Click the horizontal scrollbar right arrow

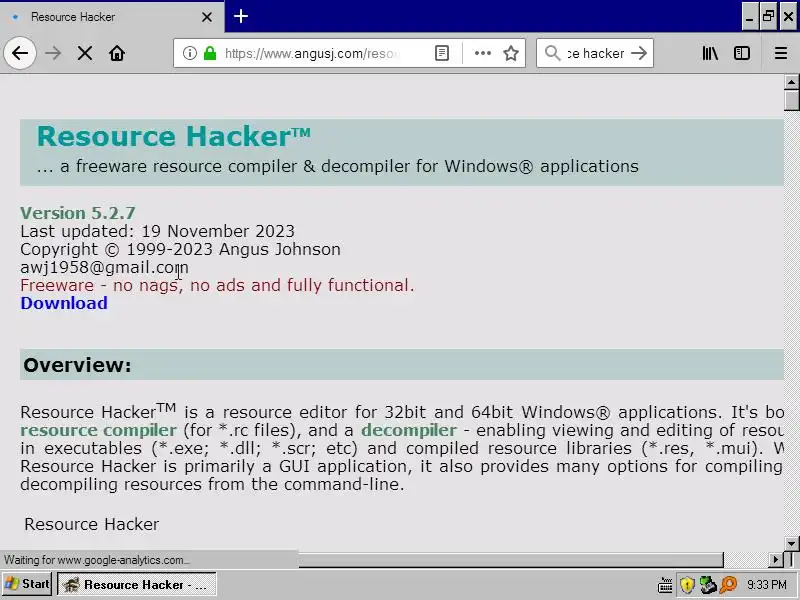click(776, 560)
